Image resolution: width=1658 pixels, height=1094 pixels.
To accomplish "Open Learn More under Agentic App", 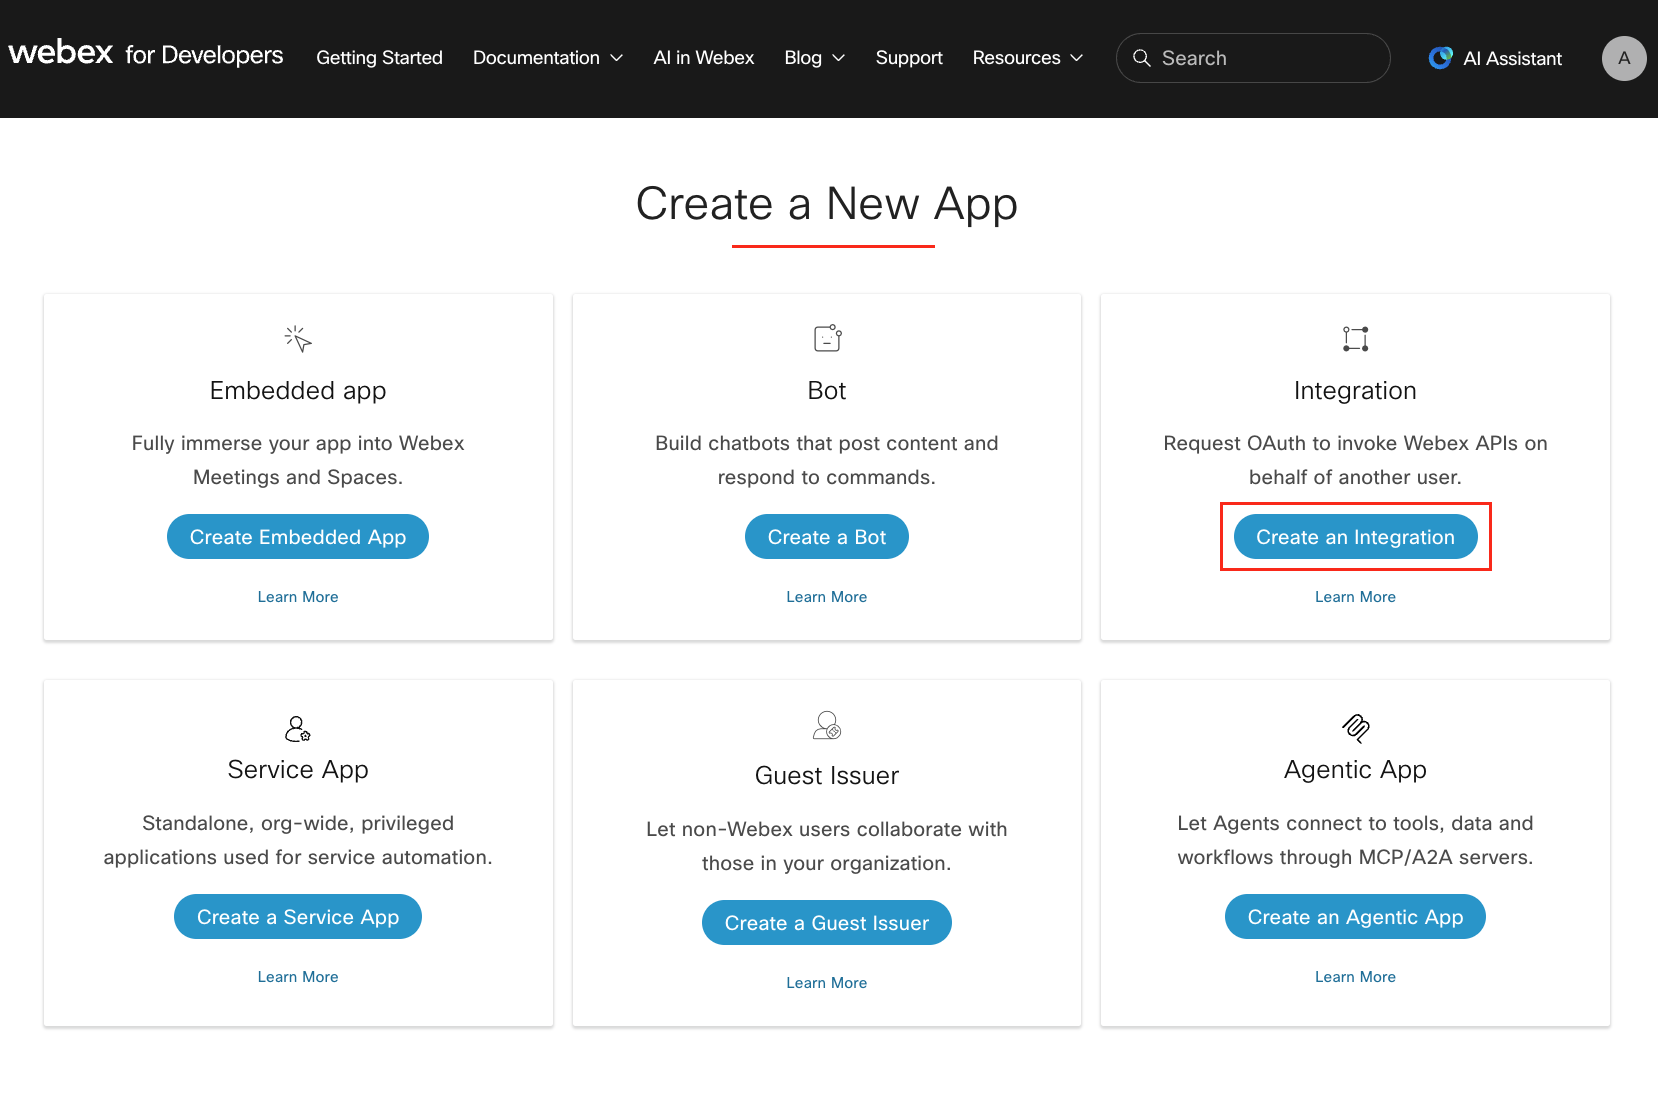I will click(x=1355, y=977).
